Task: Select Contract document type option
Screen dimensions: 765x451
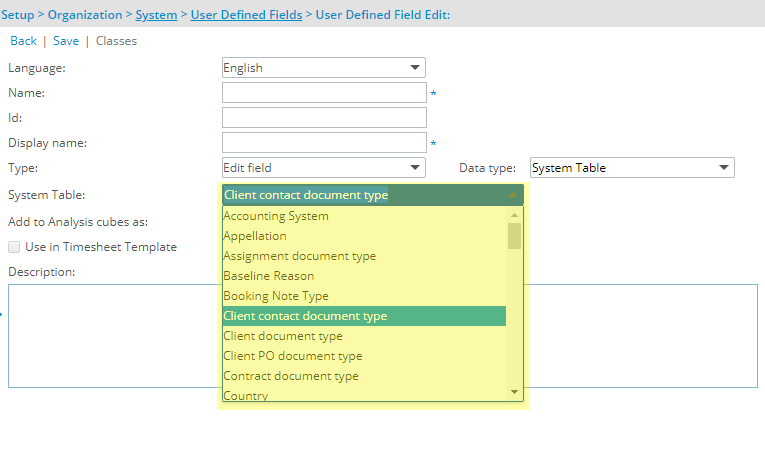Action: point(364,376)
